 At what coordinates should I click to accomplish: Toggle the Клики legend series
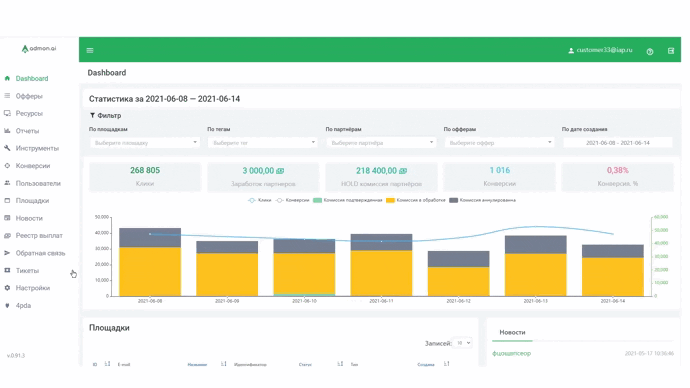click(x=260, y=200)
